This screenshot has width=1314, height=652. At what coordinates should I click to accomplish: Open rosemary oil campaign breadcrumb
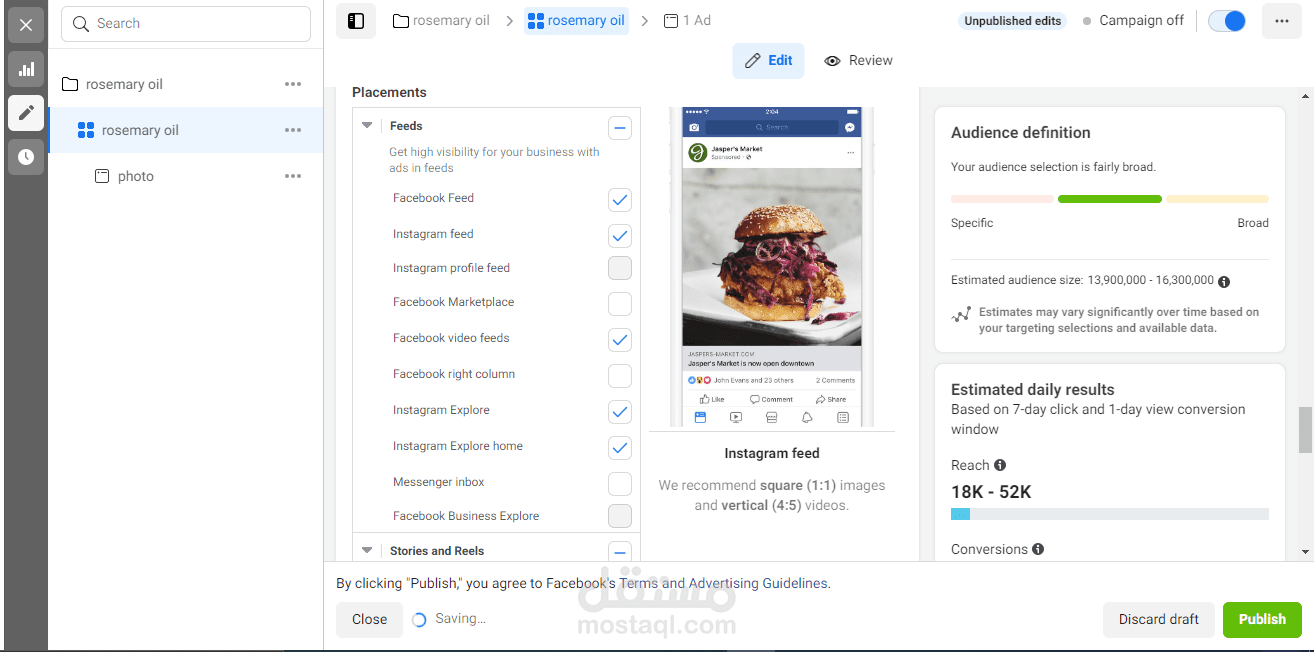tap(441, 20)
